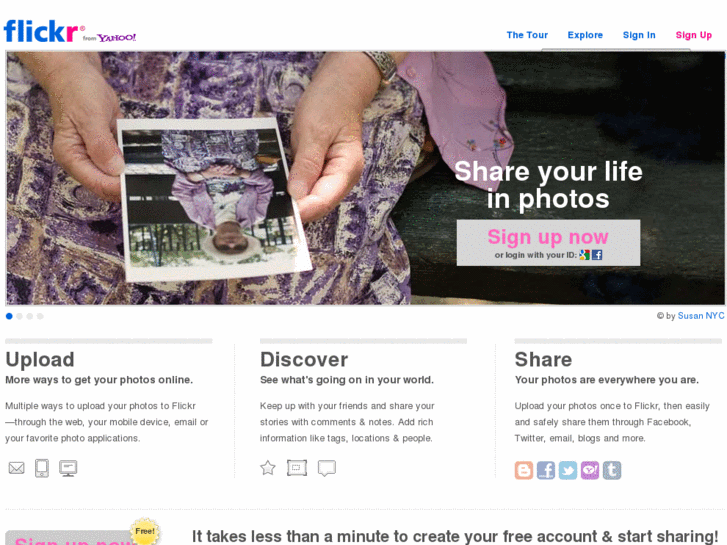This screenshot has width=727, height=545.
Task: Log in with Google ID icon
Action: pyautogui.click(x=584, y=255)
